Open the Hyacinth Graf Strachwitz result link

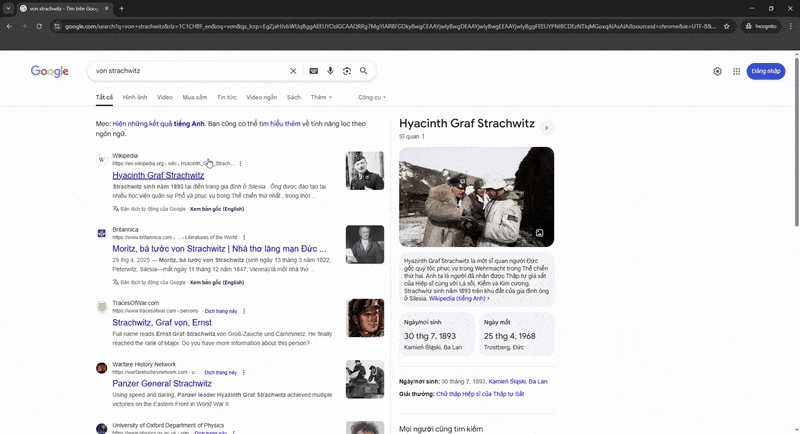[158, 175]
